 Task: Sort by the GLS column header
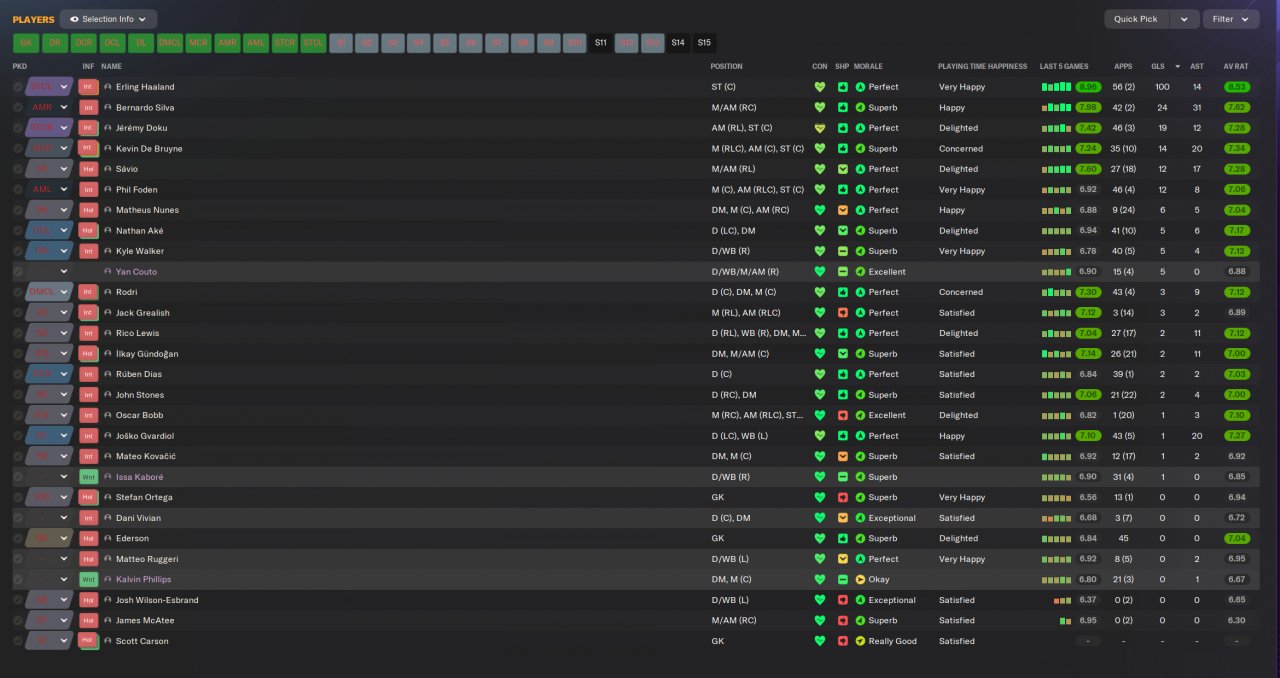[x=1158, y=66]
